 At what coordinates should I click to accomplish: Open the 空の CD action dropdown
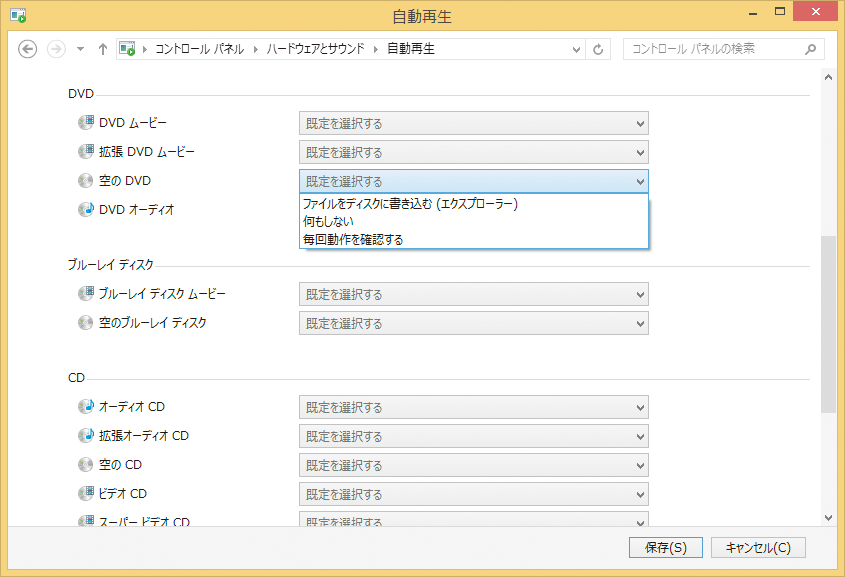[x=474, y=465]
